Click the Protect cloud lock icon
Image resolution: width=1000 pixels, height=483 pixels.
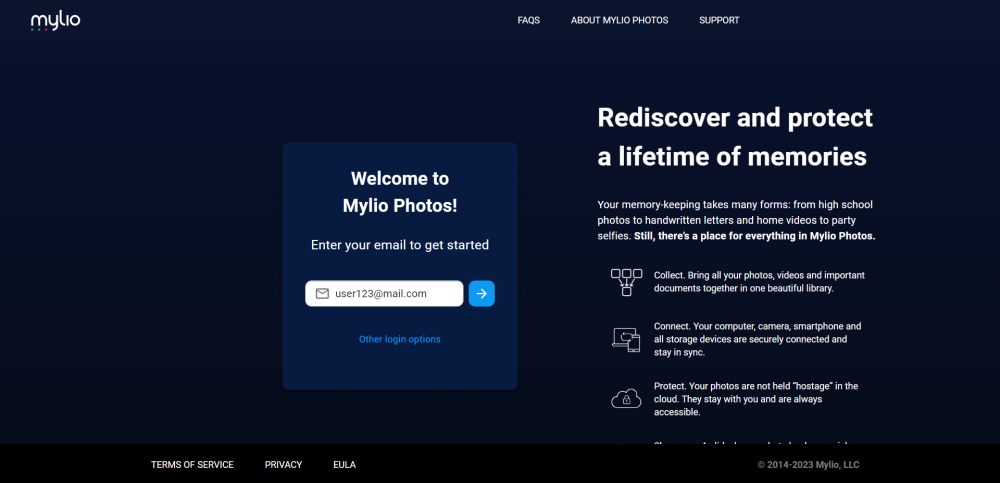point(626,399)
